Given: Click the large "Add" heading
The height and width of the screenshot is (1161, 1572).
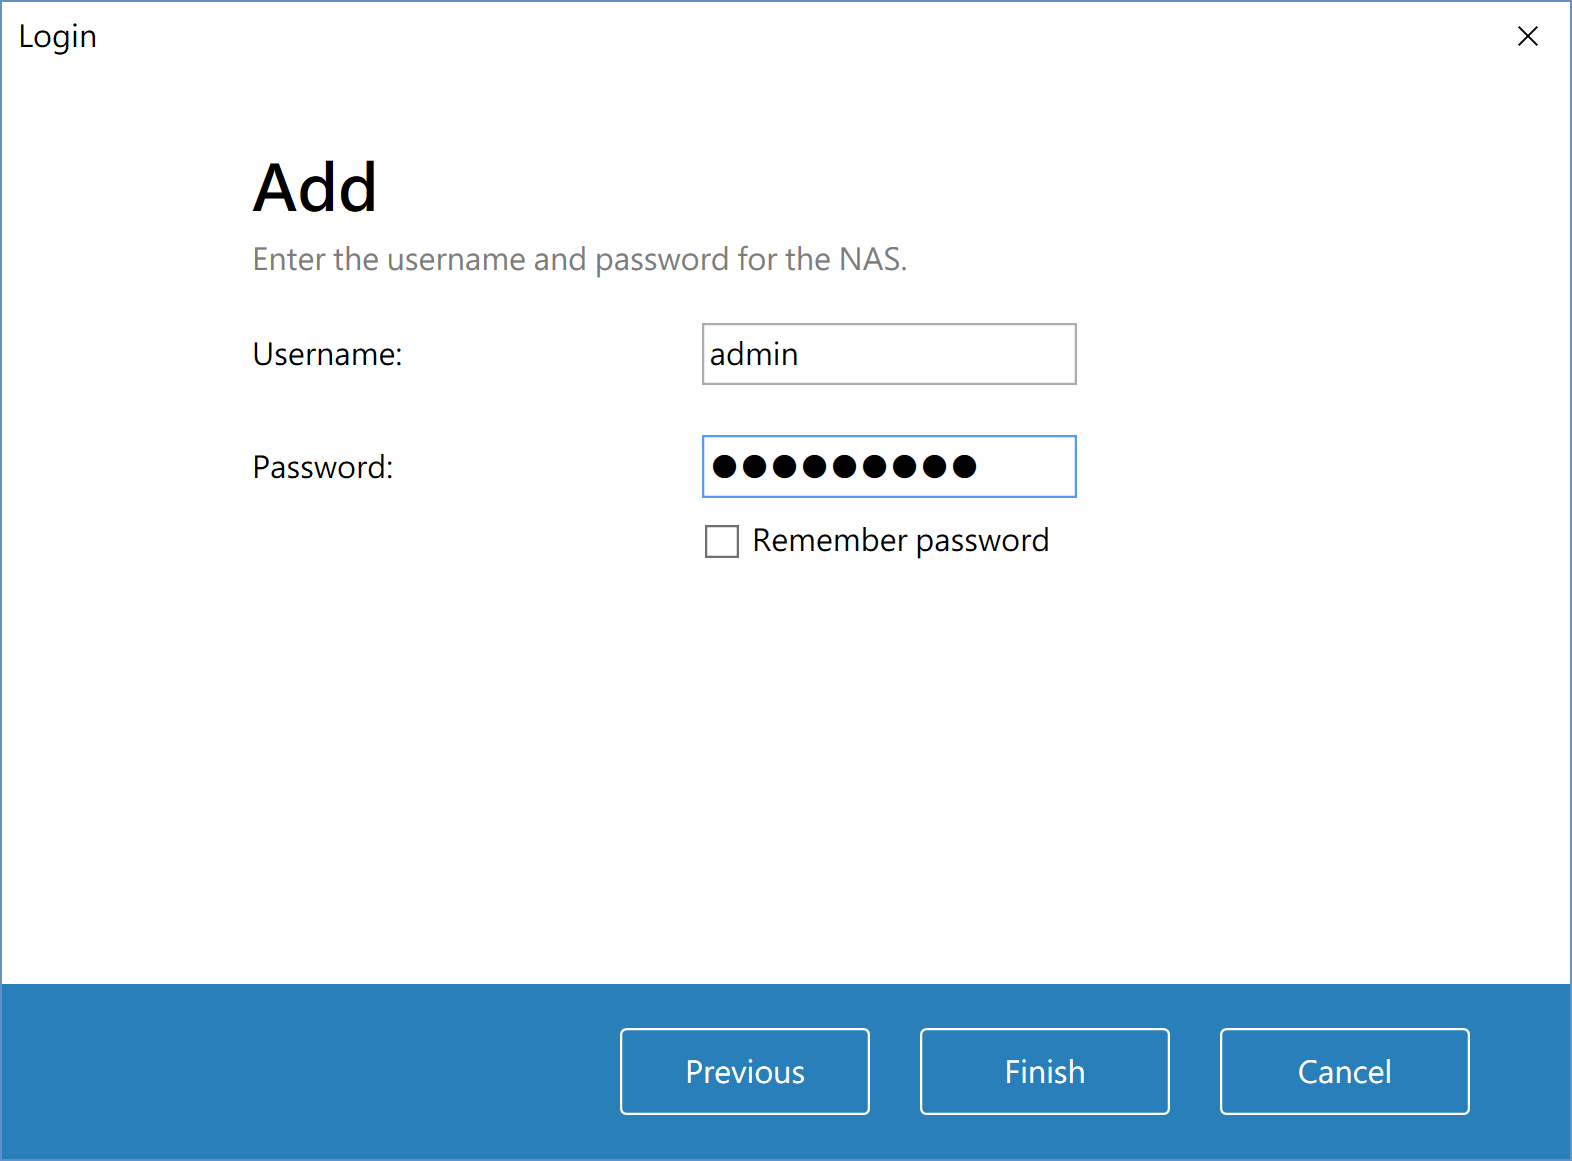Looking at the screenshot, I should point(315,188).
